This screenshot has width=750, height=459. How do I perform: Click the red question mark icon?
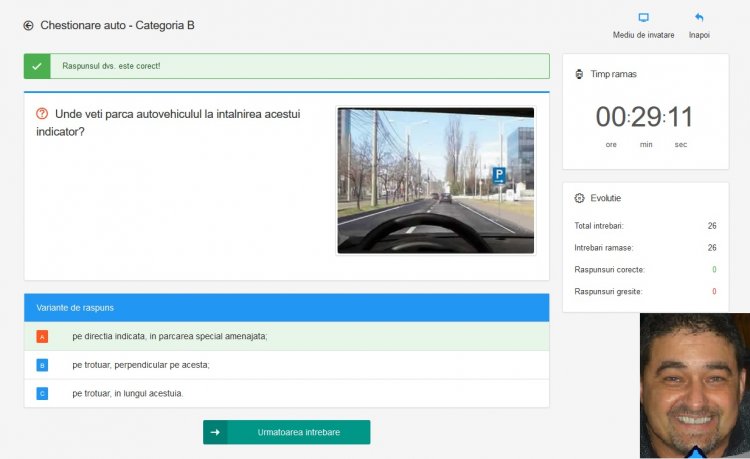(x=42, y=114)
